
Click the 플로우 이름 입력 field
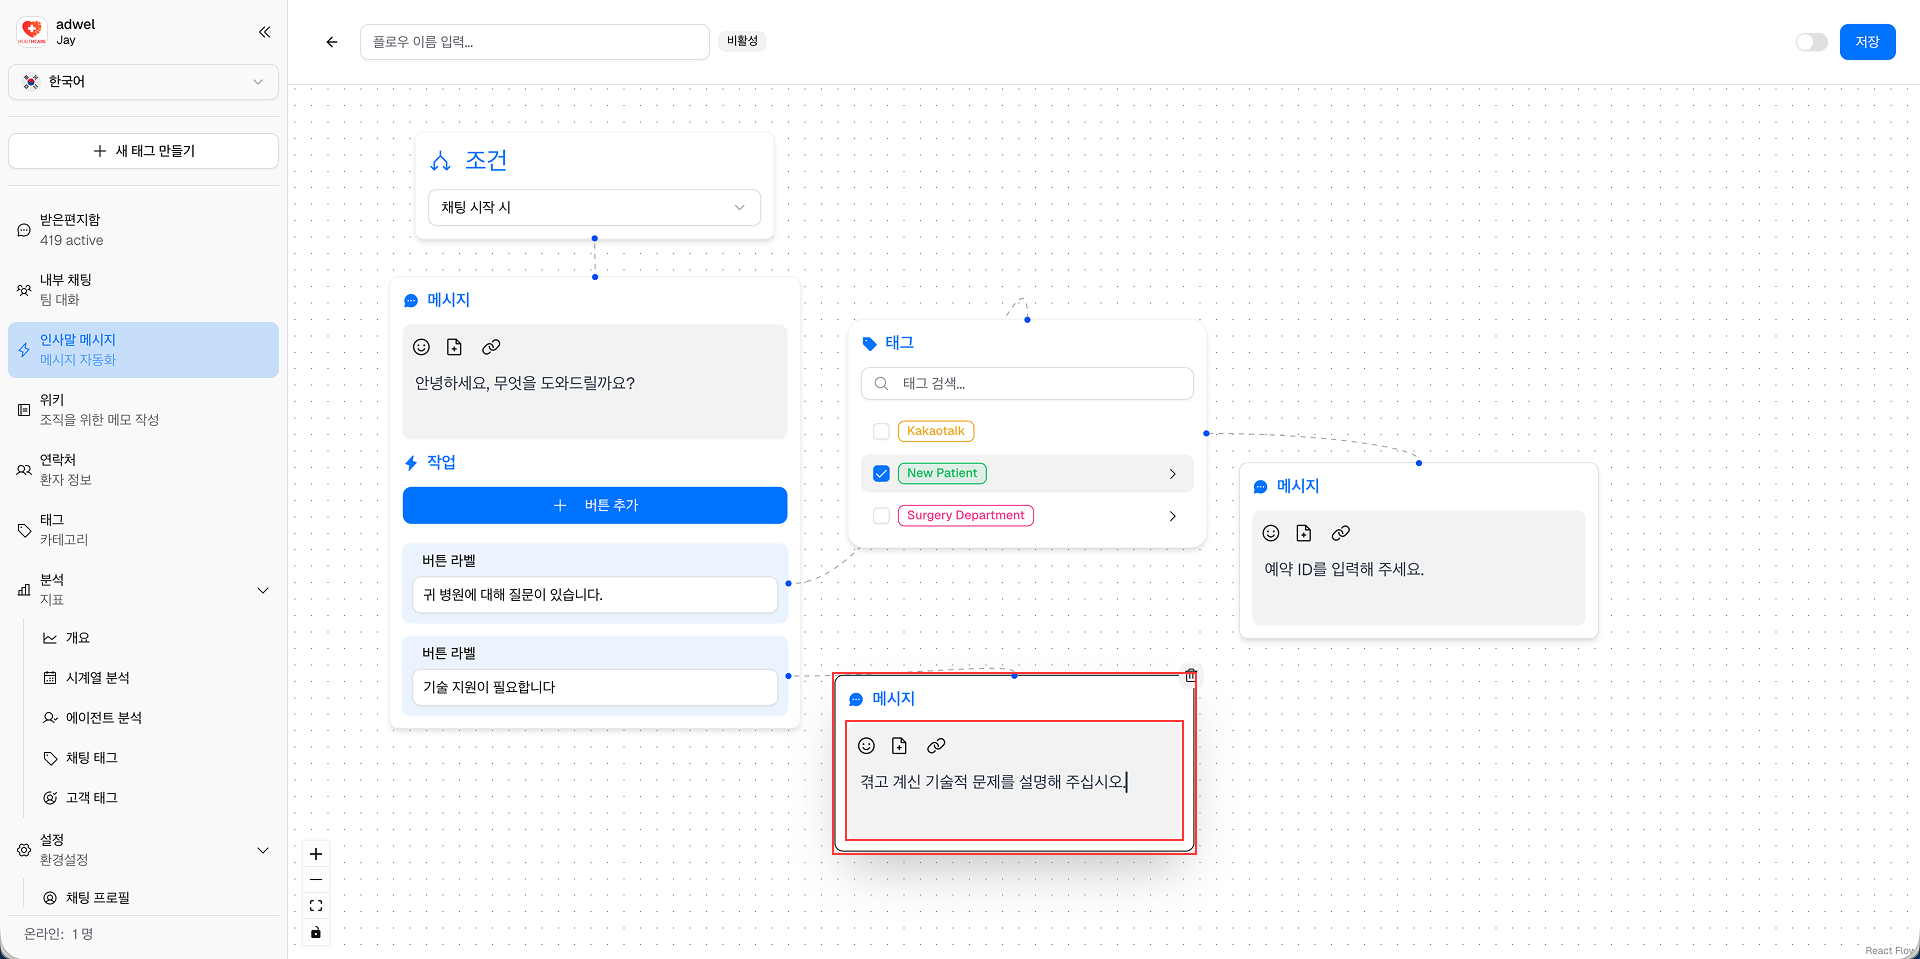pyautogui.click(x=534, y=42)
